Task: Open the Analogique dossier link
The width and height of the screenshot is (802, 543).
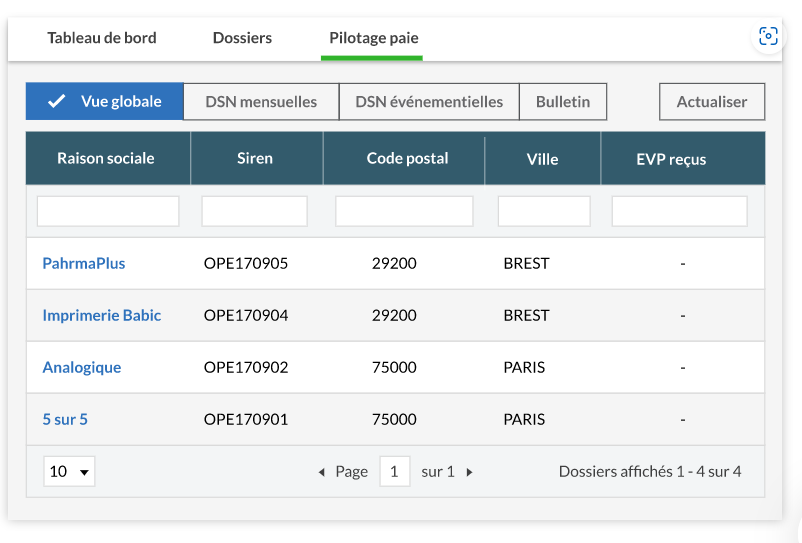Action: click(x=82, y=367)
